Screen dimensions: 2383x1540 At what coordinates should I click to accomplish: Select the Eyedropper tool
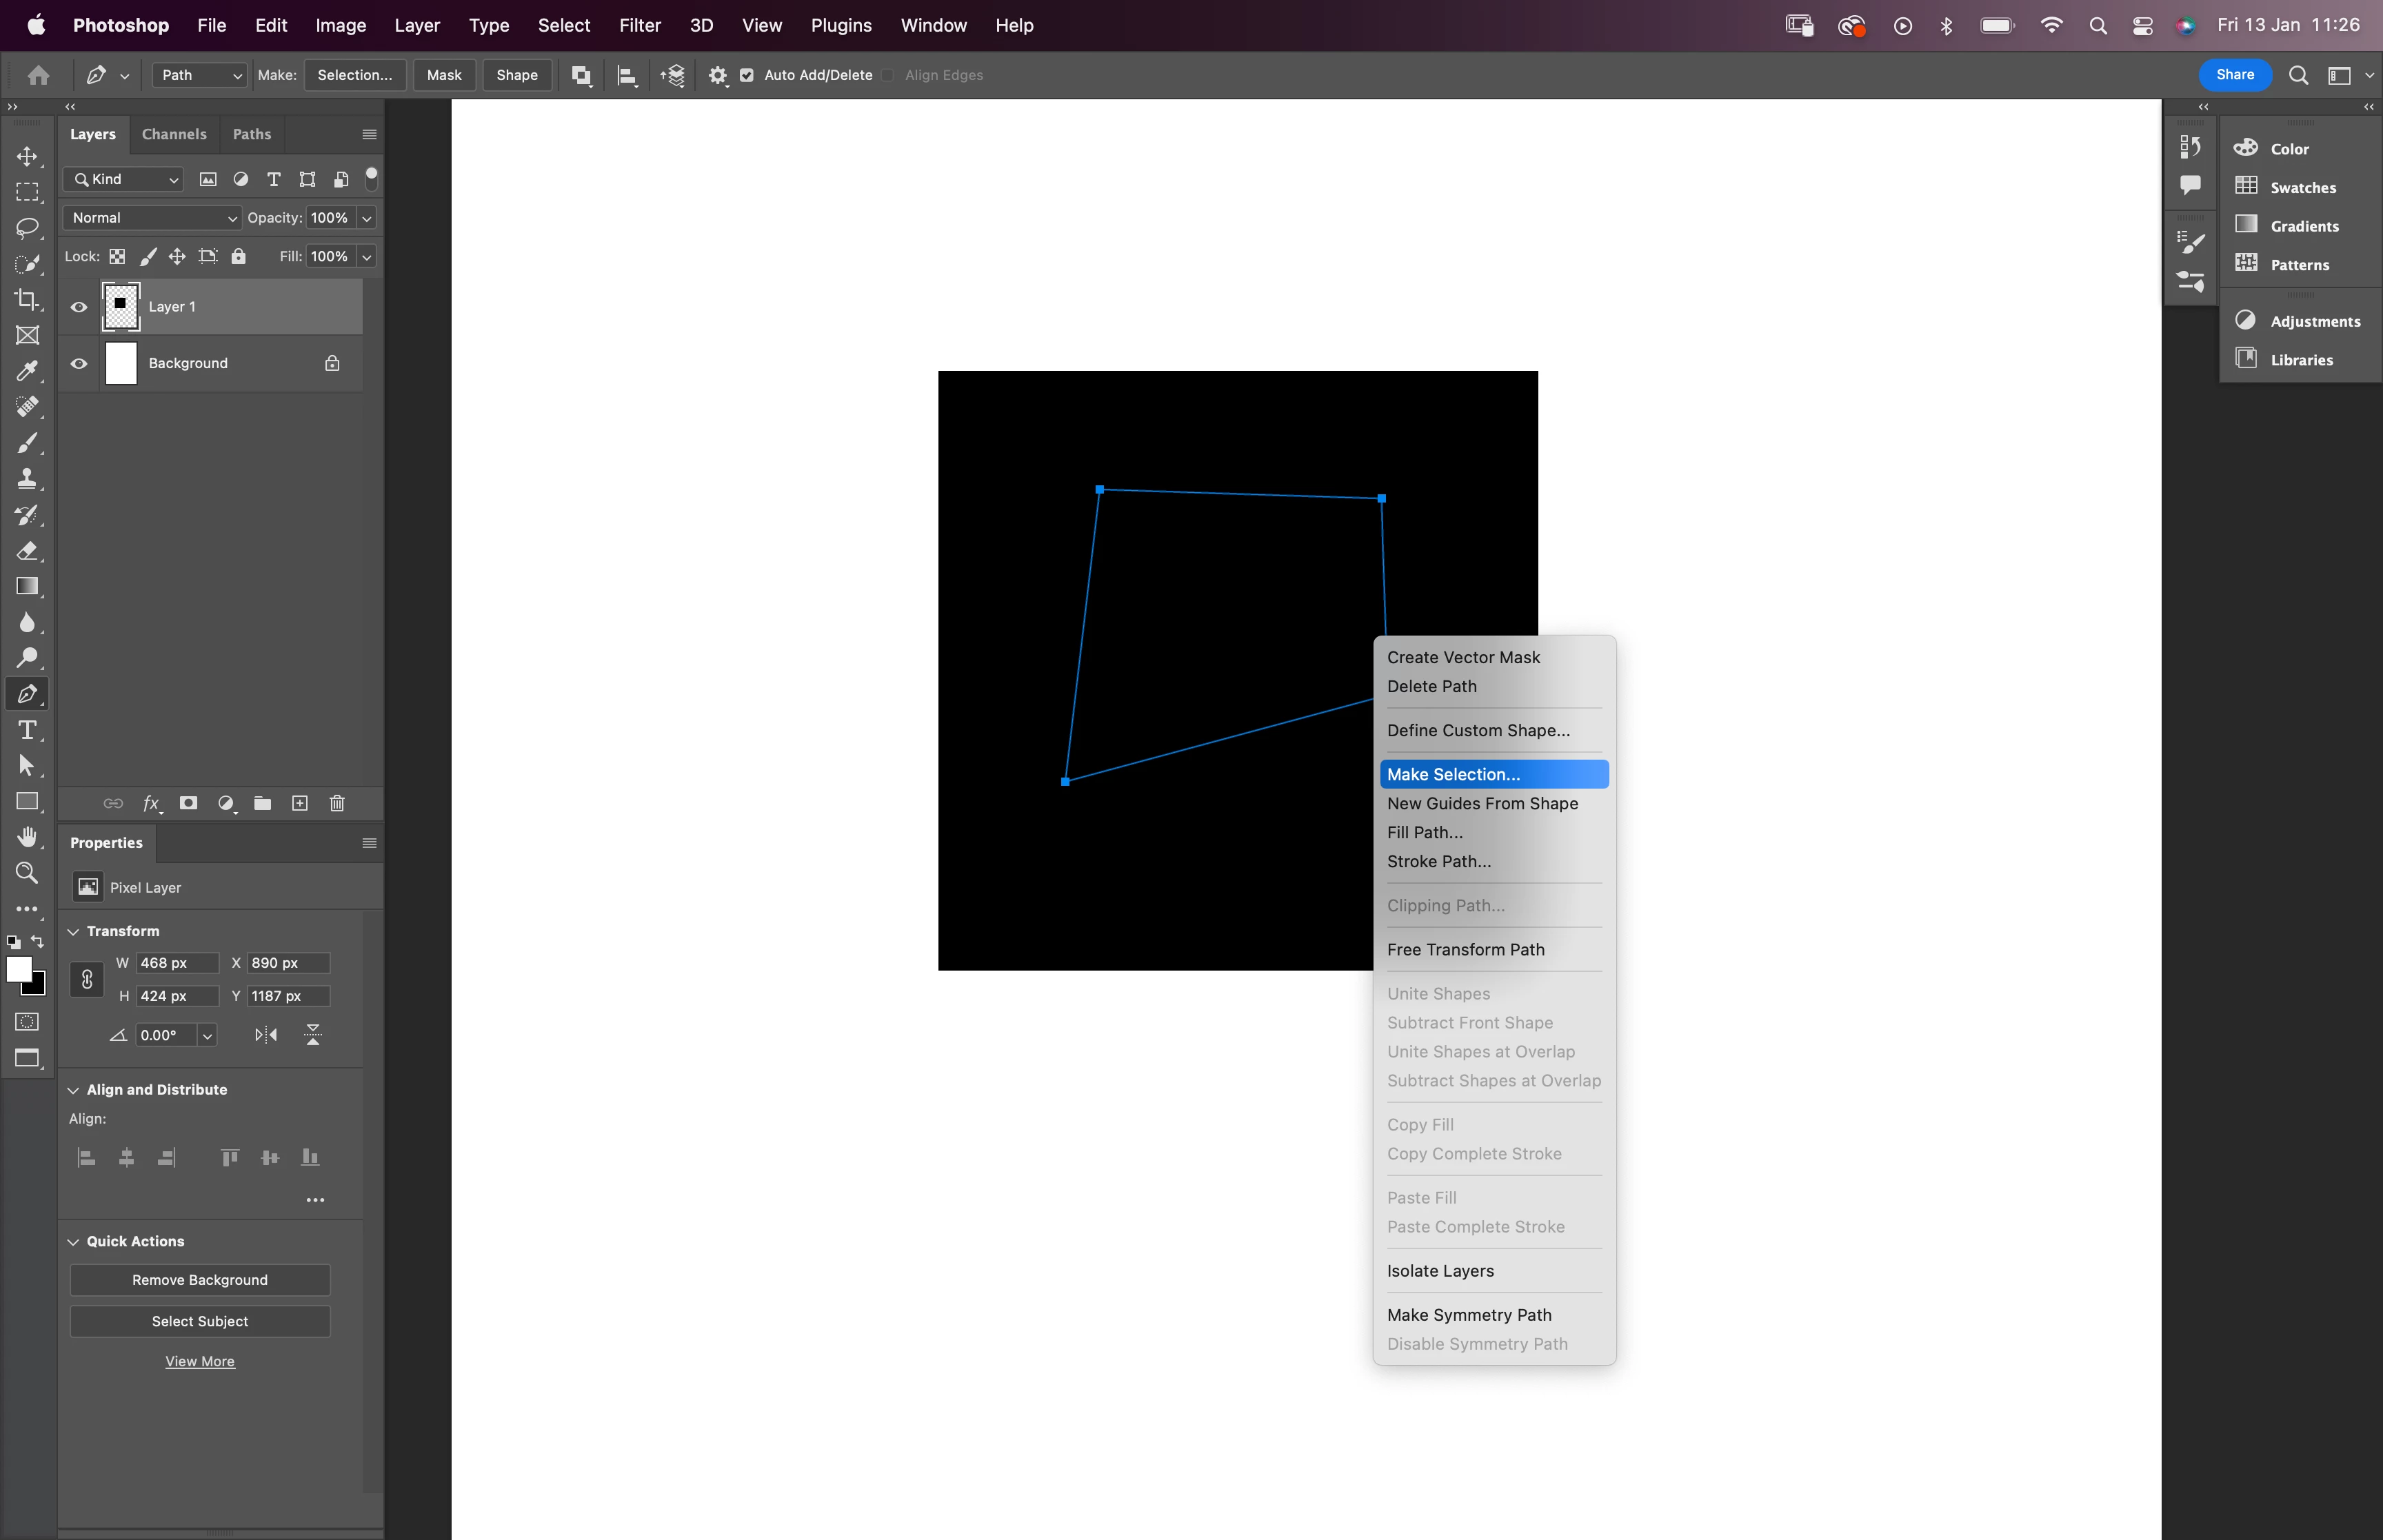coord(27,371)
